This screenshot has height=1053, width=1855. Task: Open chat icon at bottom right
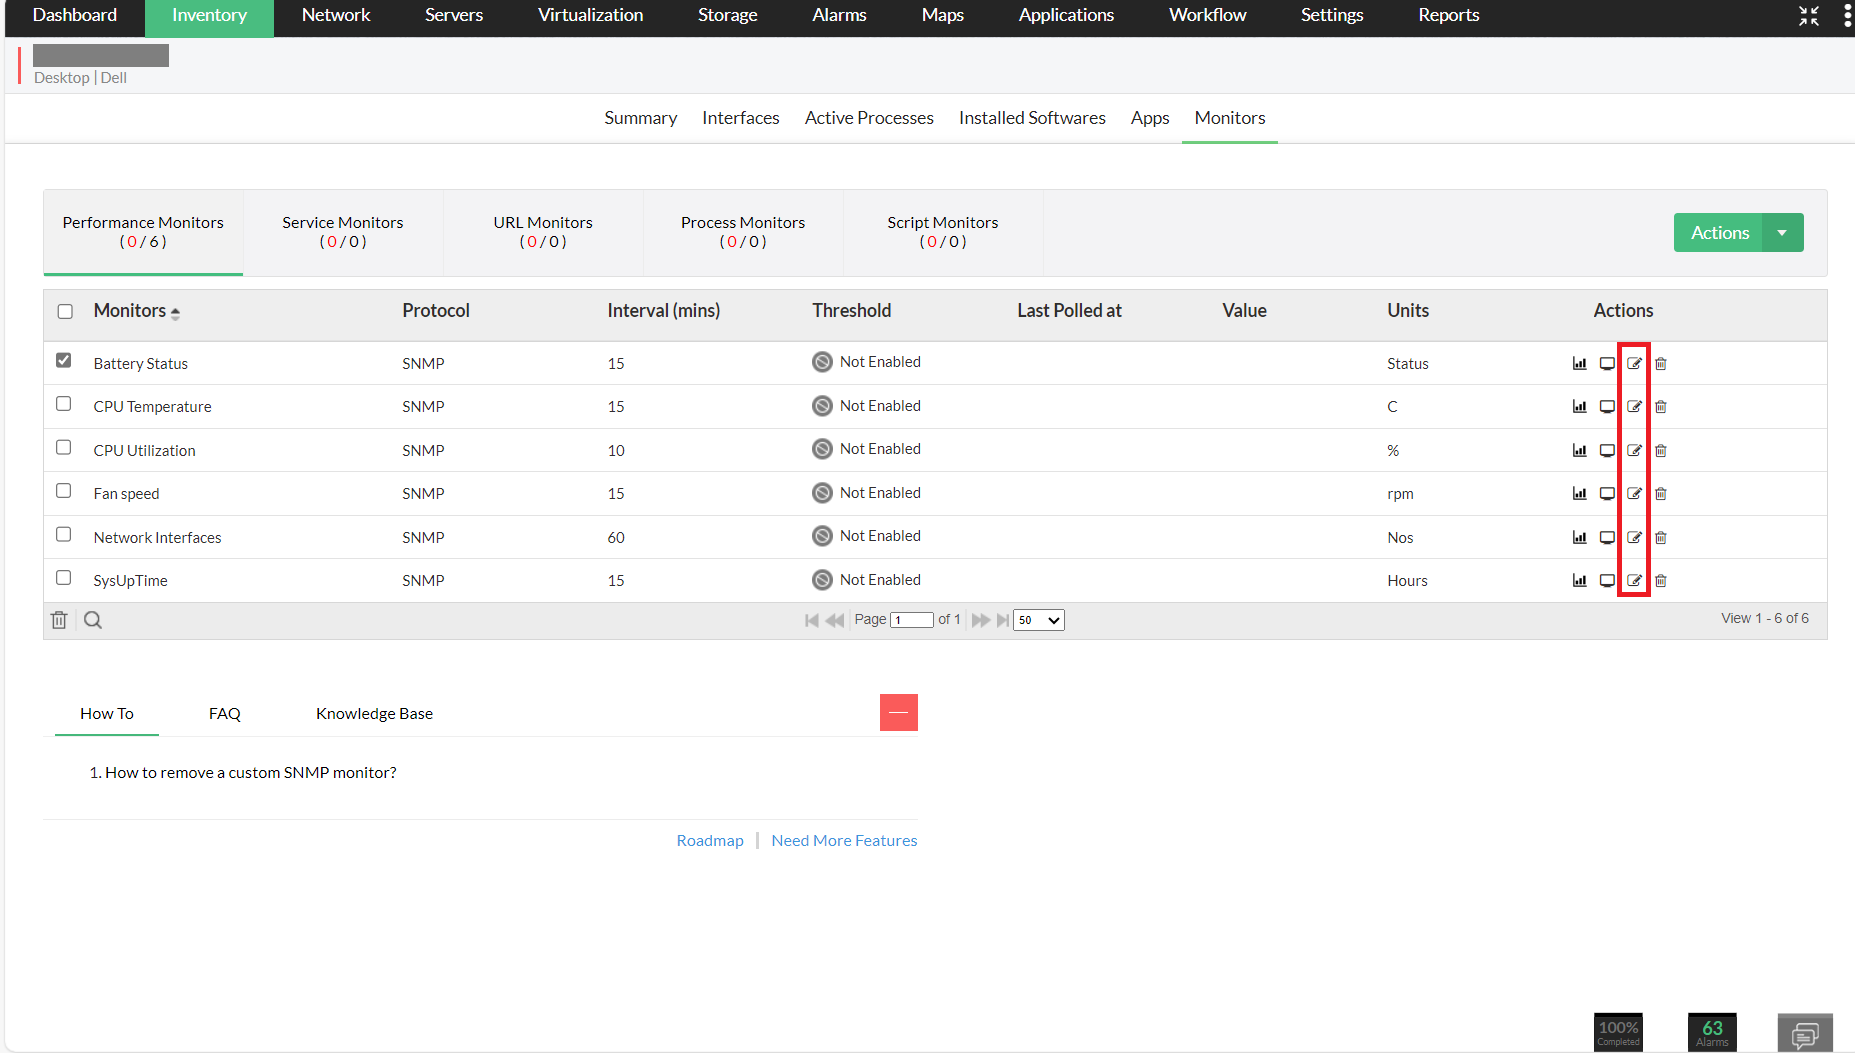click(x=1804, y=1033)
